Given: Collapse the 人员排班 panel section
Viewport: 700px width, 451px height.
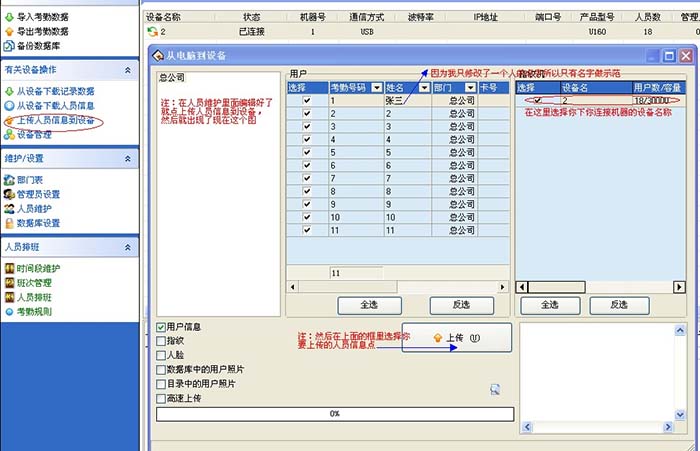Looking at the screenshot, I should coord(128,247).
